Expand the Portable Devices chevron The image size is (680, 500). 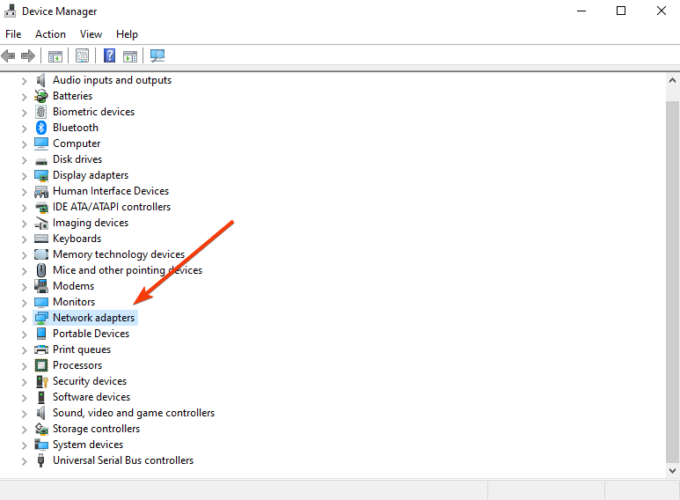tap(24, 334)
